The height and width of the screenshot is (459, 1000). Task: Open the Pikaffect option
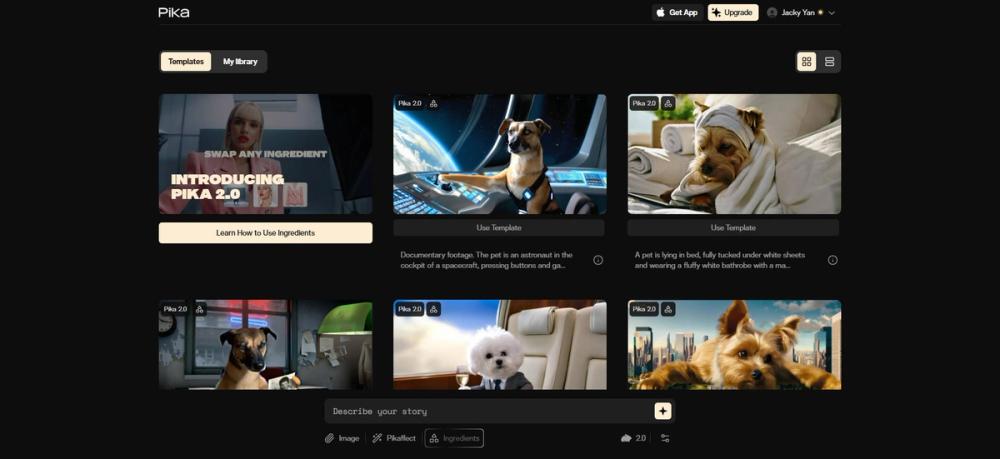click(393, 438)
